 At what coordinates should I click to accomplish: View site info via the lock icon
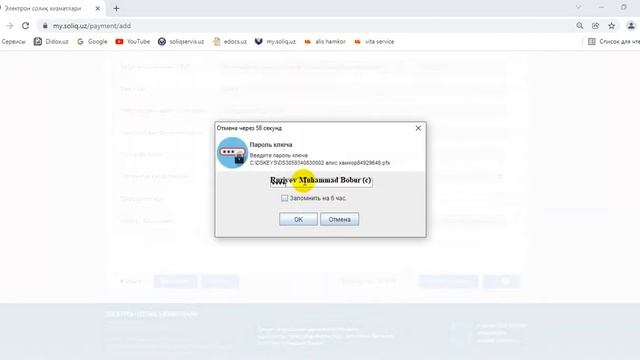(x=45, y=26)
